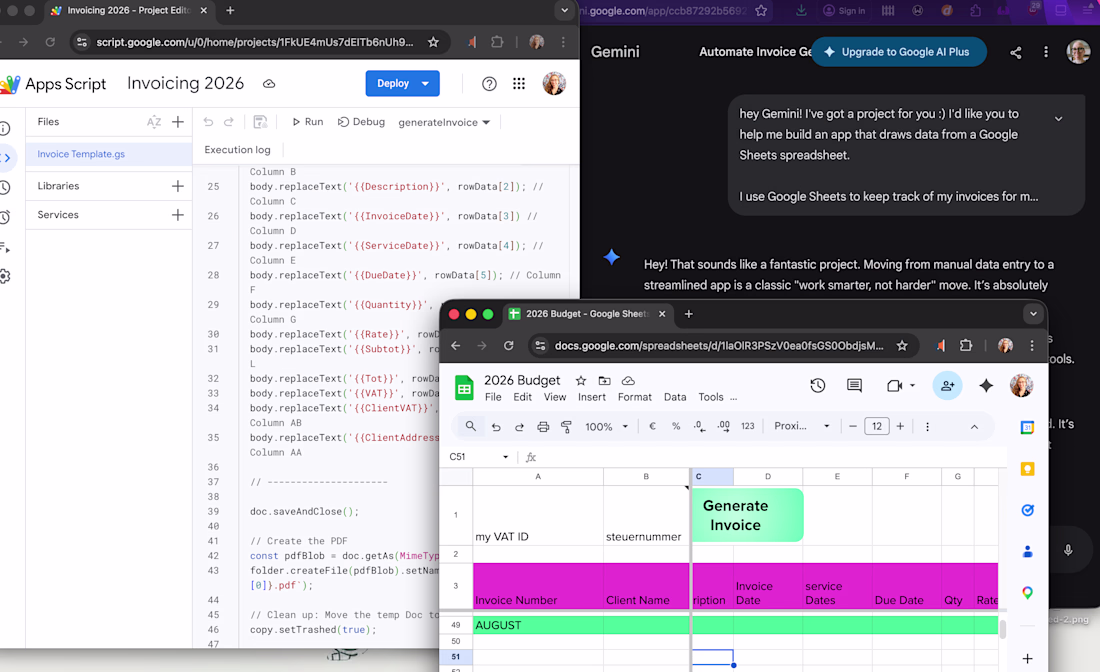Click the Generate Invoice button in sheet

[x=747, y=516]
